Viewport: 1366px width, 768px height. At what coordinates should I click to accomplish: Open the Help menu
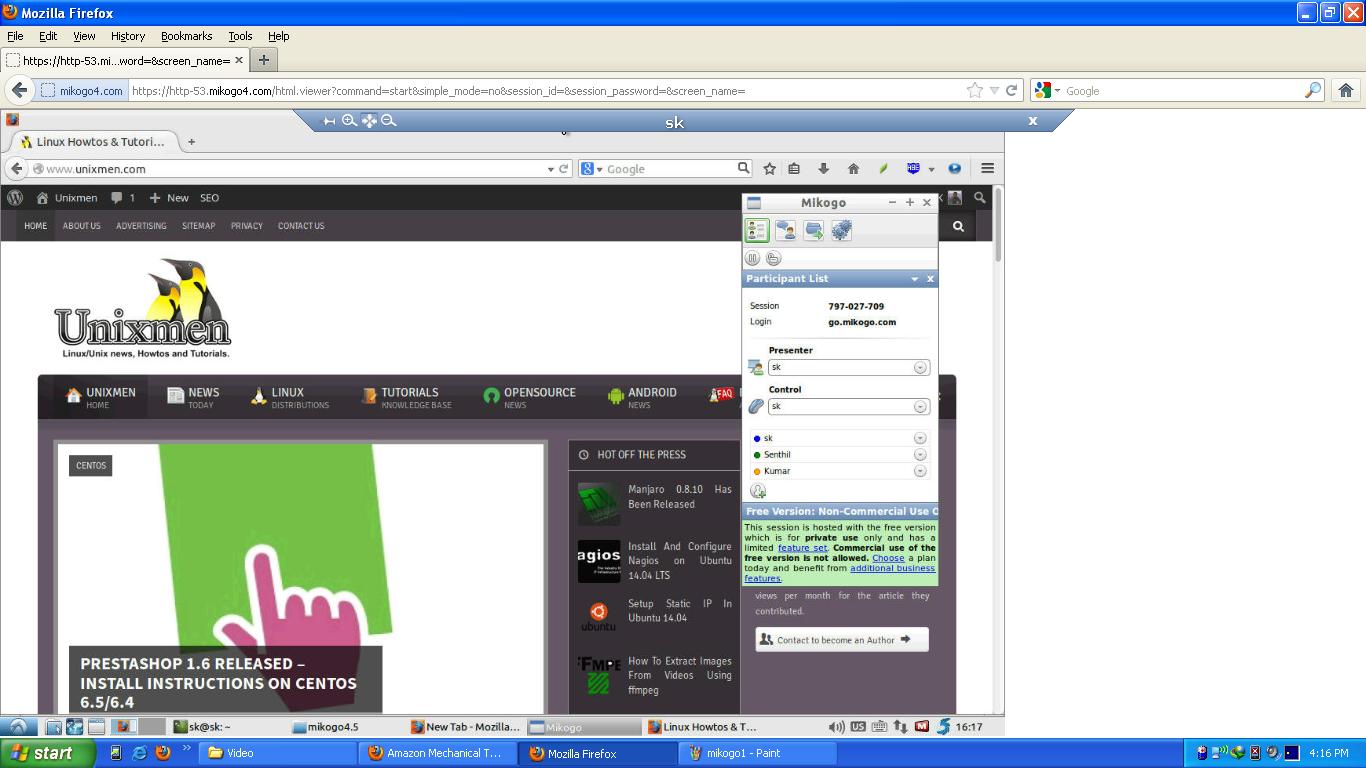point(279,36)
